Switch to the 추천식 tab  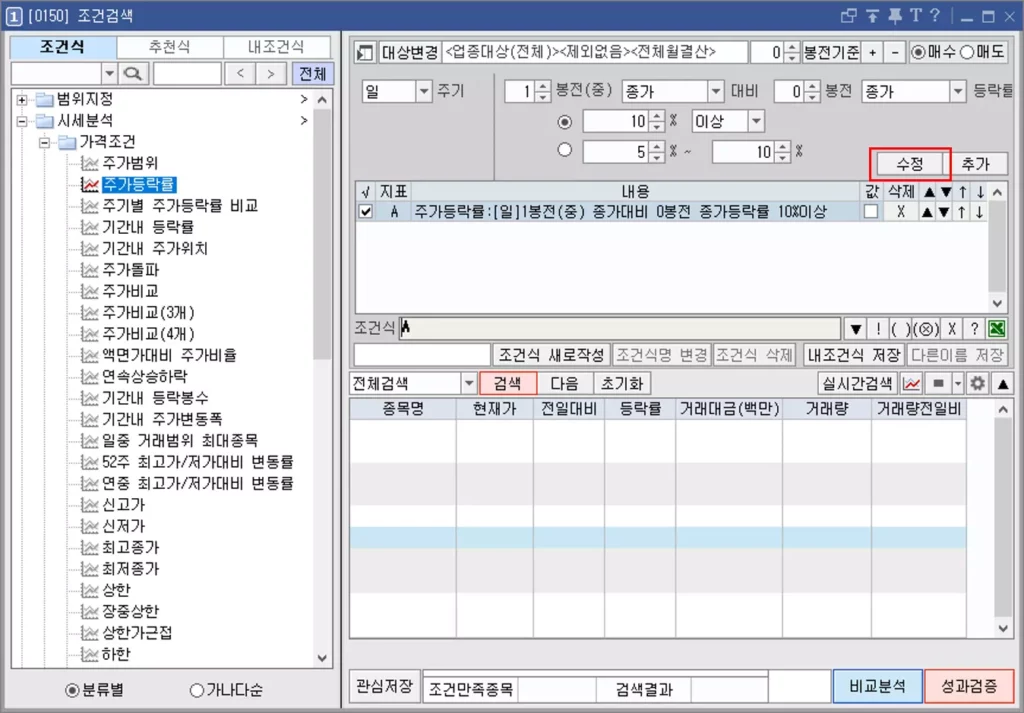(x=170, y=47)
